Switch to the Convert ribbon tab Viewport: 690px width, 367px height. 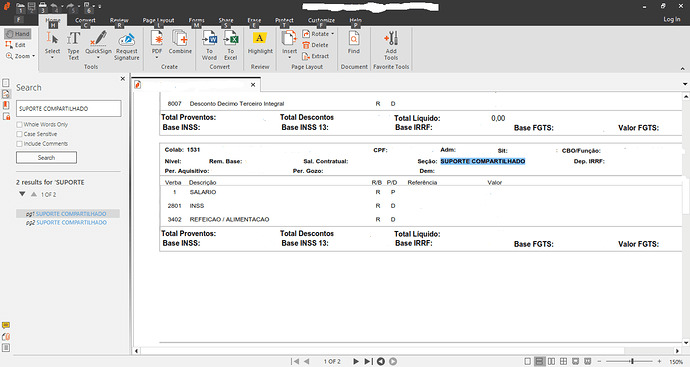85,20
